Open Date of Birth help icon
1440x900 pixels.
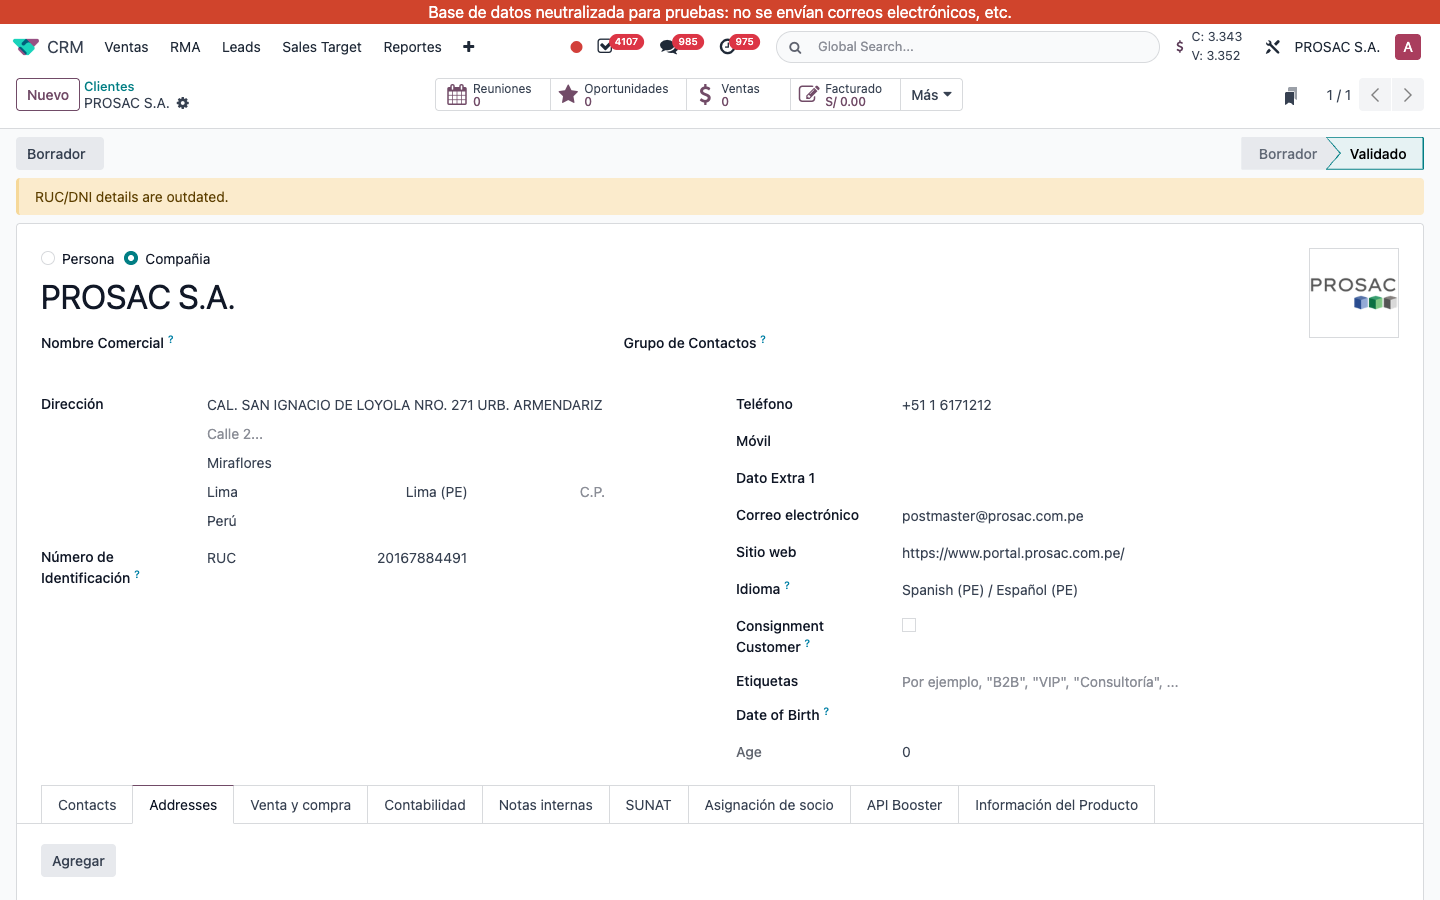826,712
